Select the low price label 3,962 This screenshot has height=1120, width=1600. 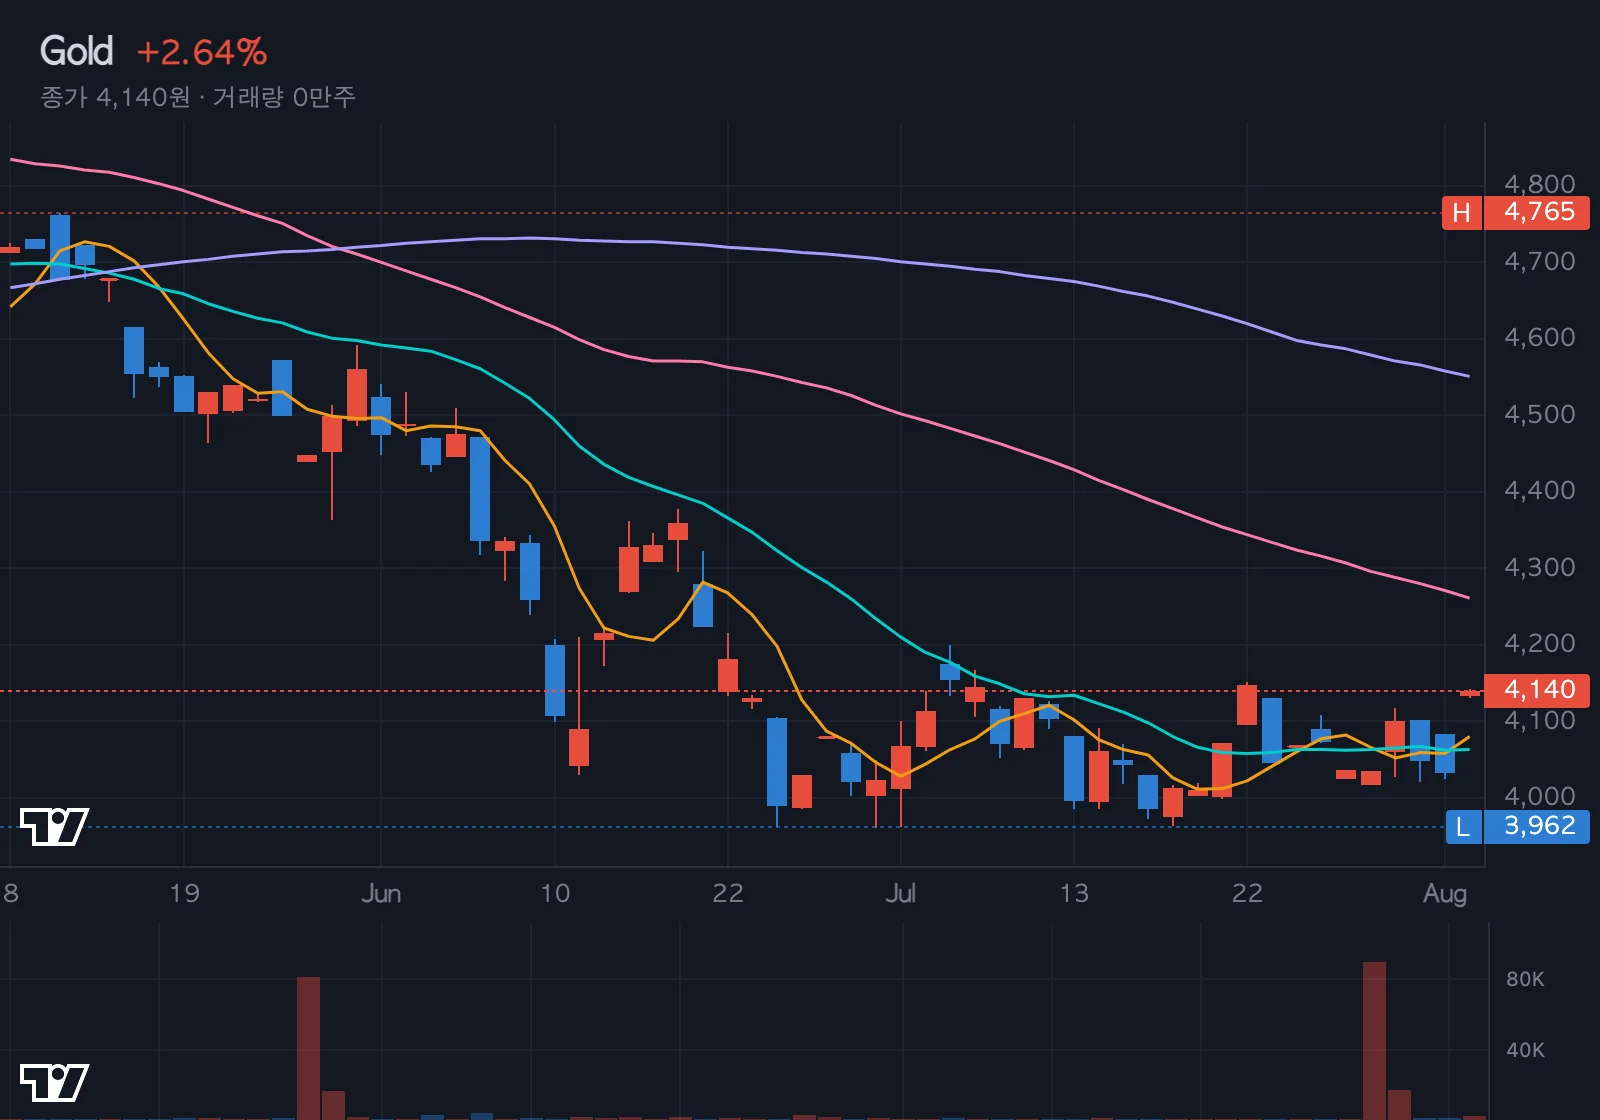coord(1538,826)
